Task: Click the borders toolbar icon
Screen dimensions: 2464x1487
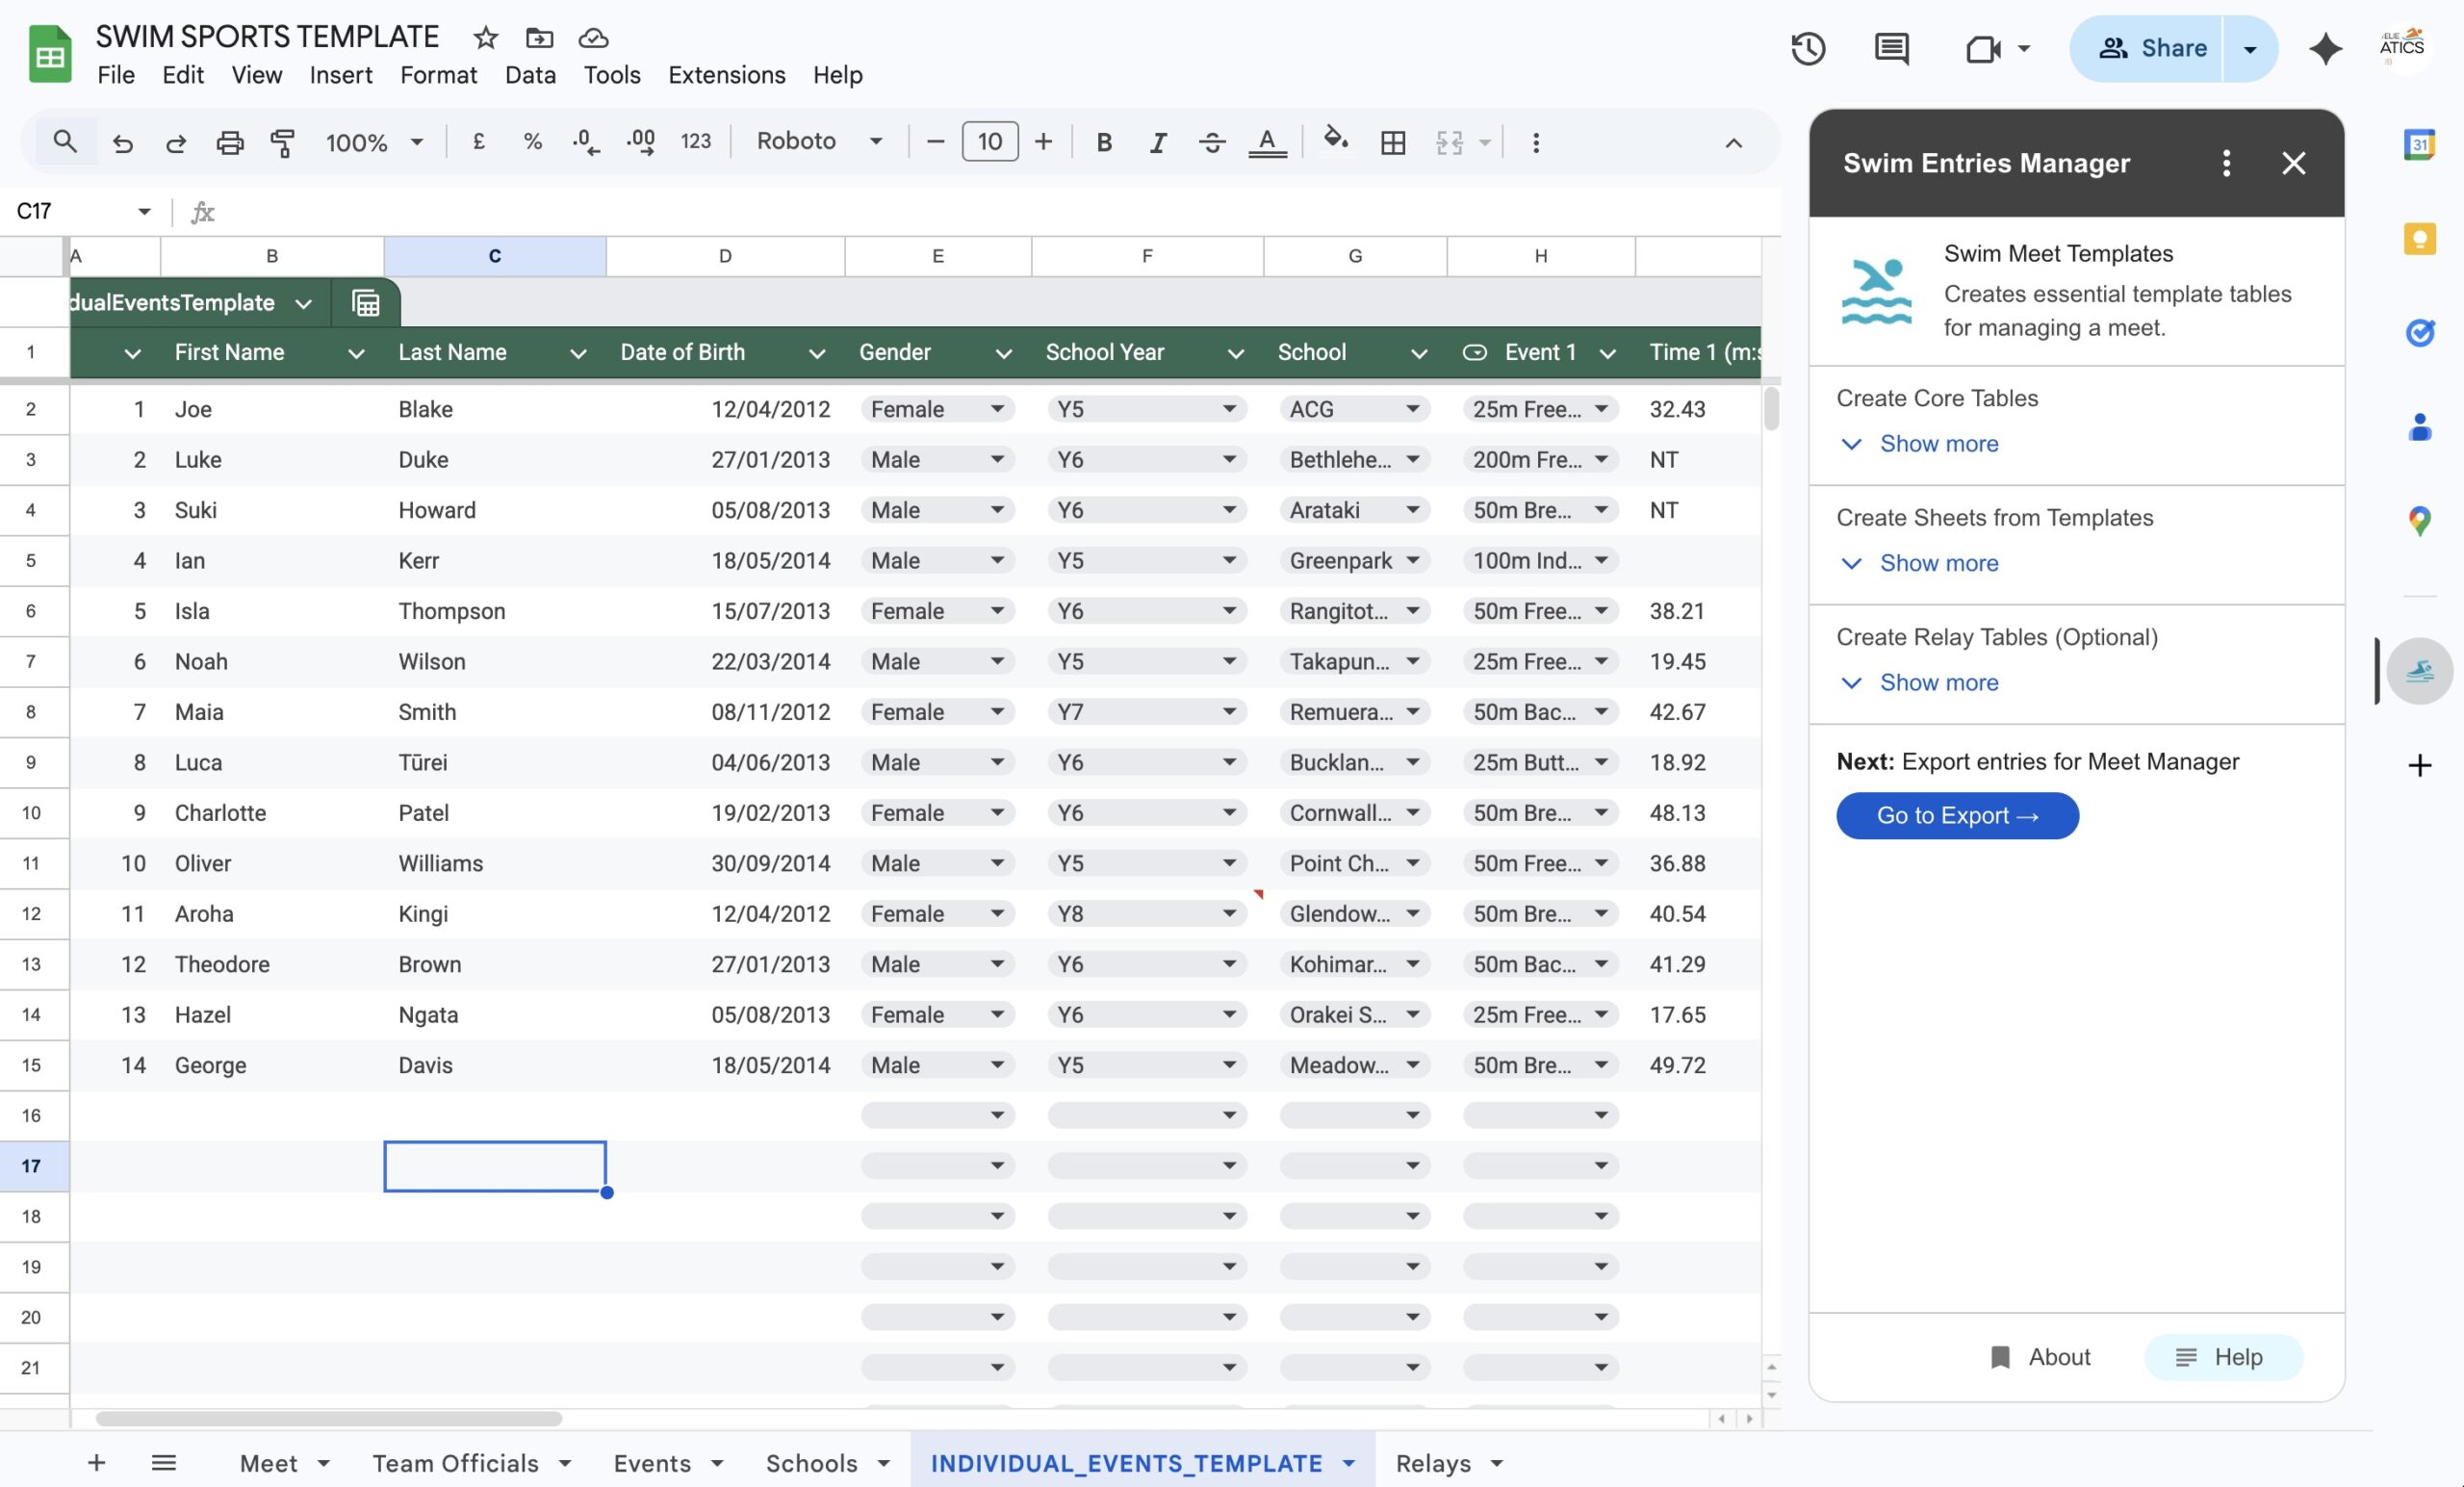Action: pyautogui.click(x=1392, y=142)
